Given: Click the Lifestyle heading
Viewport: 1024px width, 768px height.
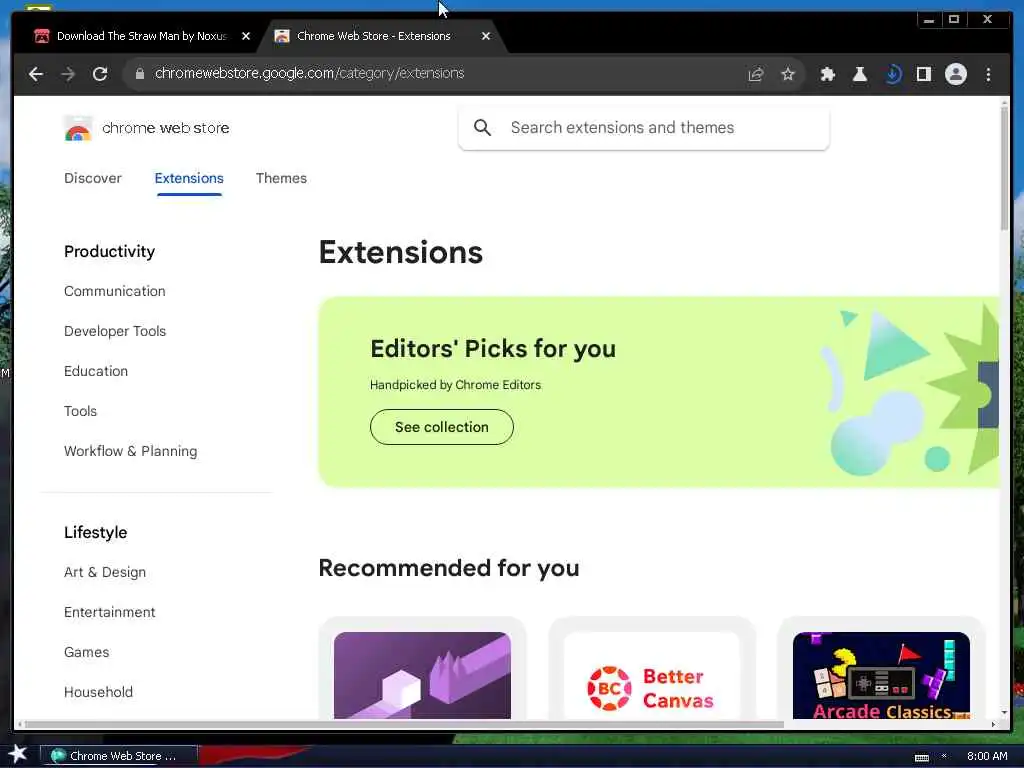Looking at the screenshot, I should (95, 532).
